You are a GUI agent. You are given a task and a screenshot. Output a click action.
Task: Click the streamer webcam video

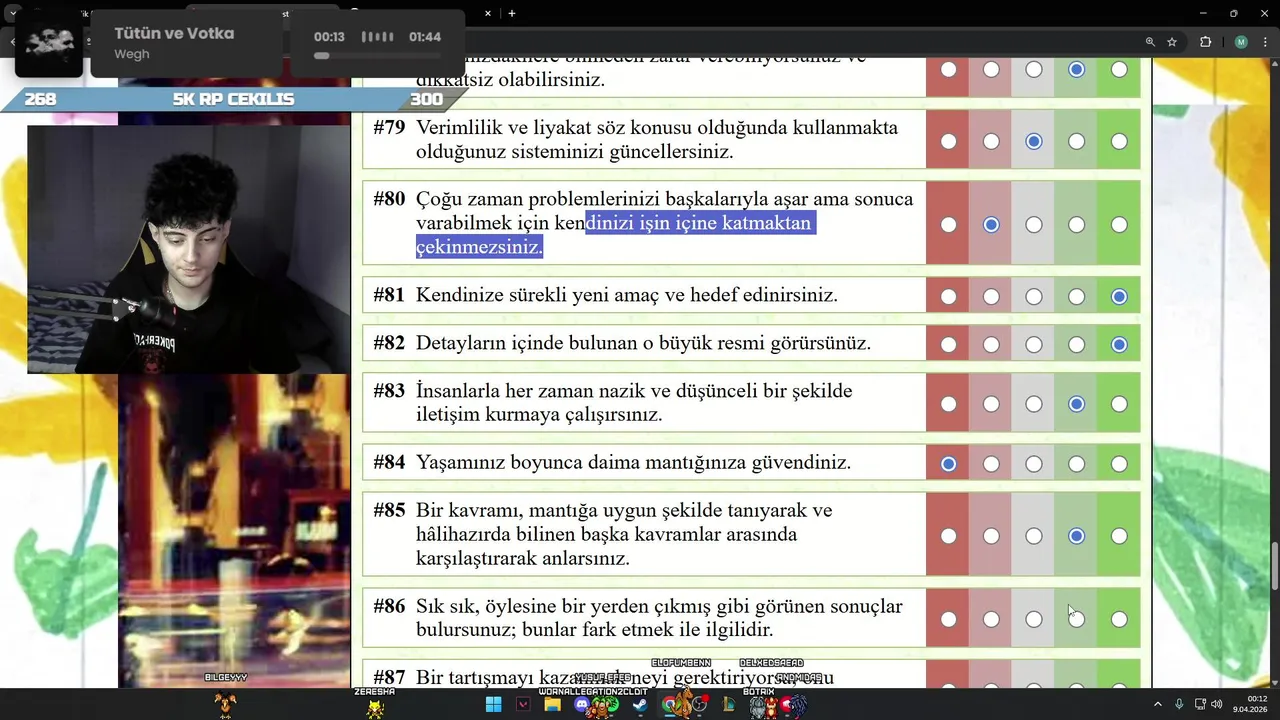tap(188, 249)
